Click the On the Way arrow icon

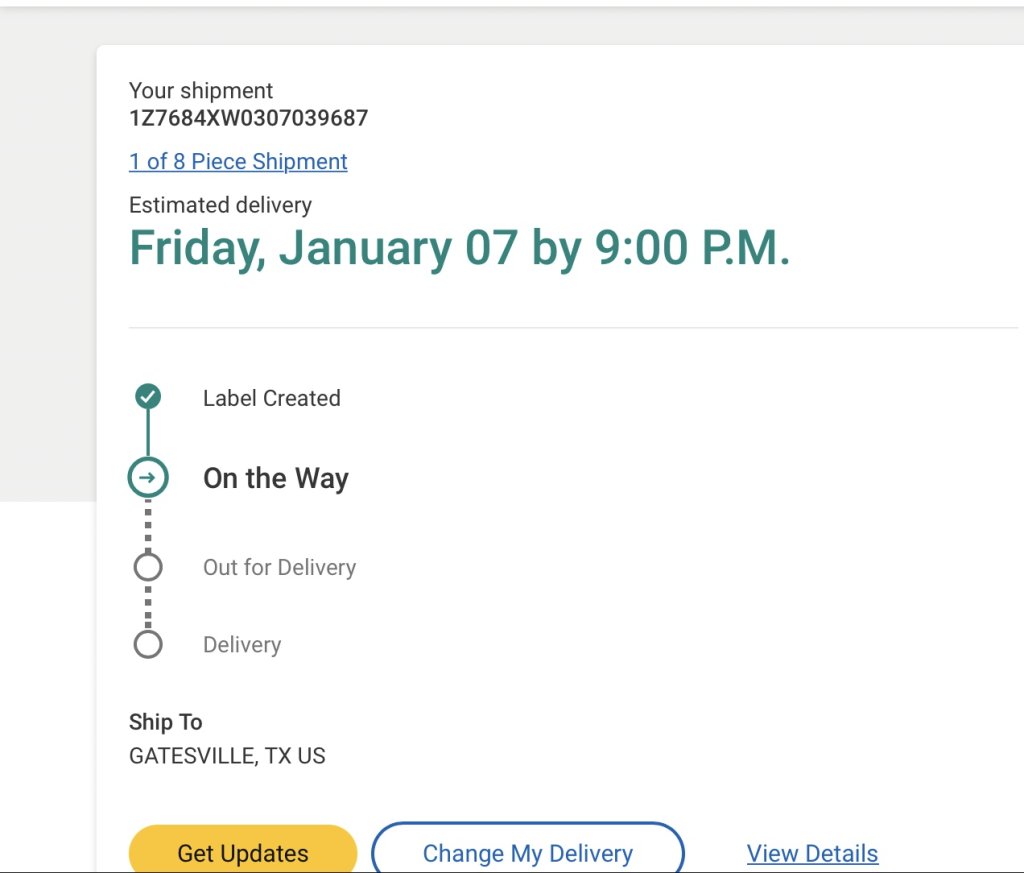[148, 477]
